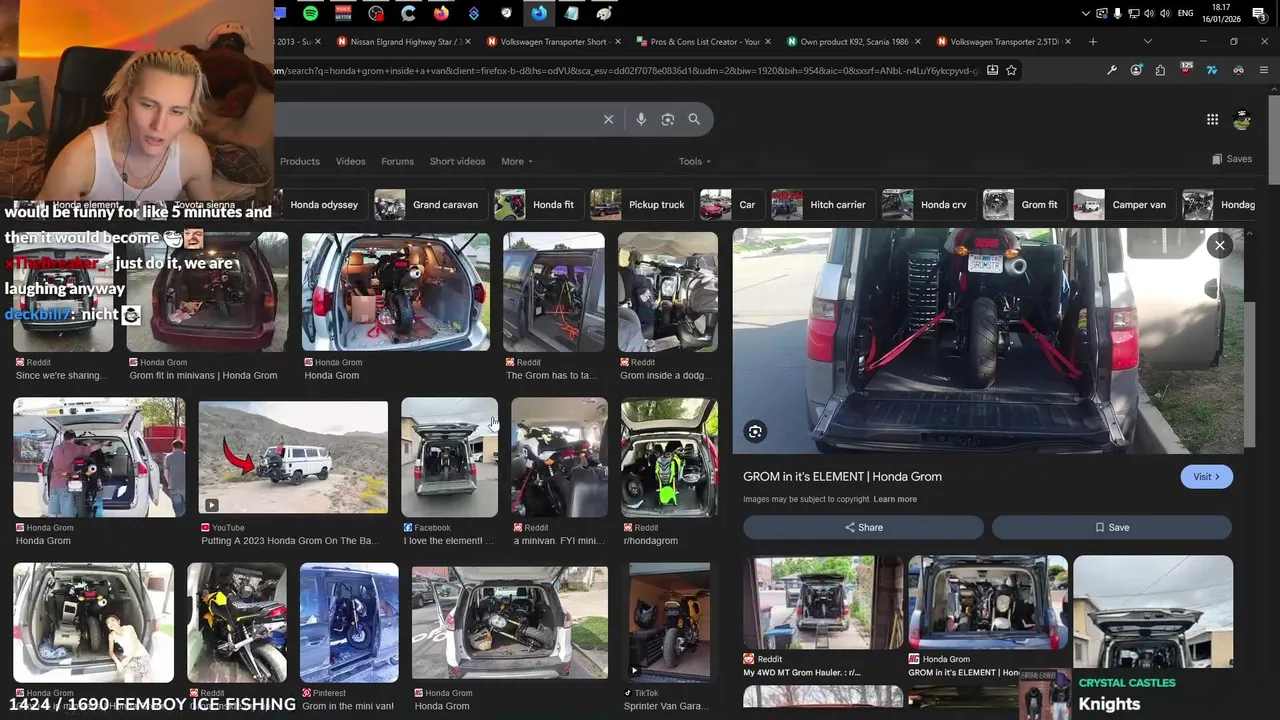Click the browser address bar URL
This screenshot has width=1280, height=720.
tap(625, 70)
